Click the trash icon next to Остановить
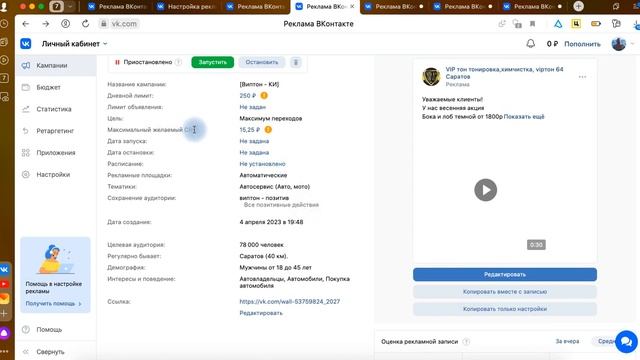Viewport: 640px width, 360px height. click(296, 62)
